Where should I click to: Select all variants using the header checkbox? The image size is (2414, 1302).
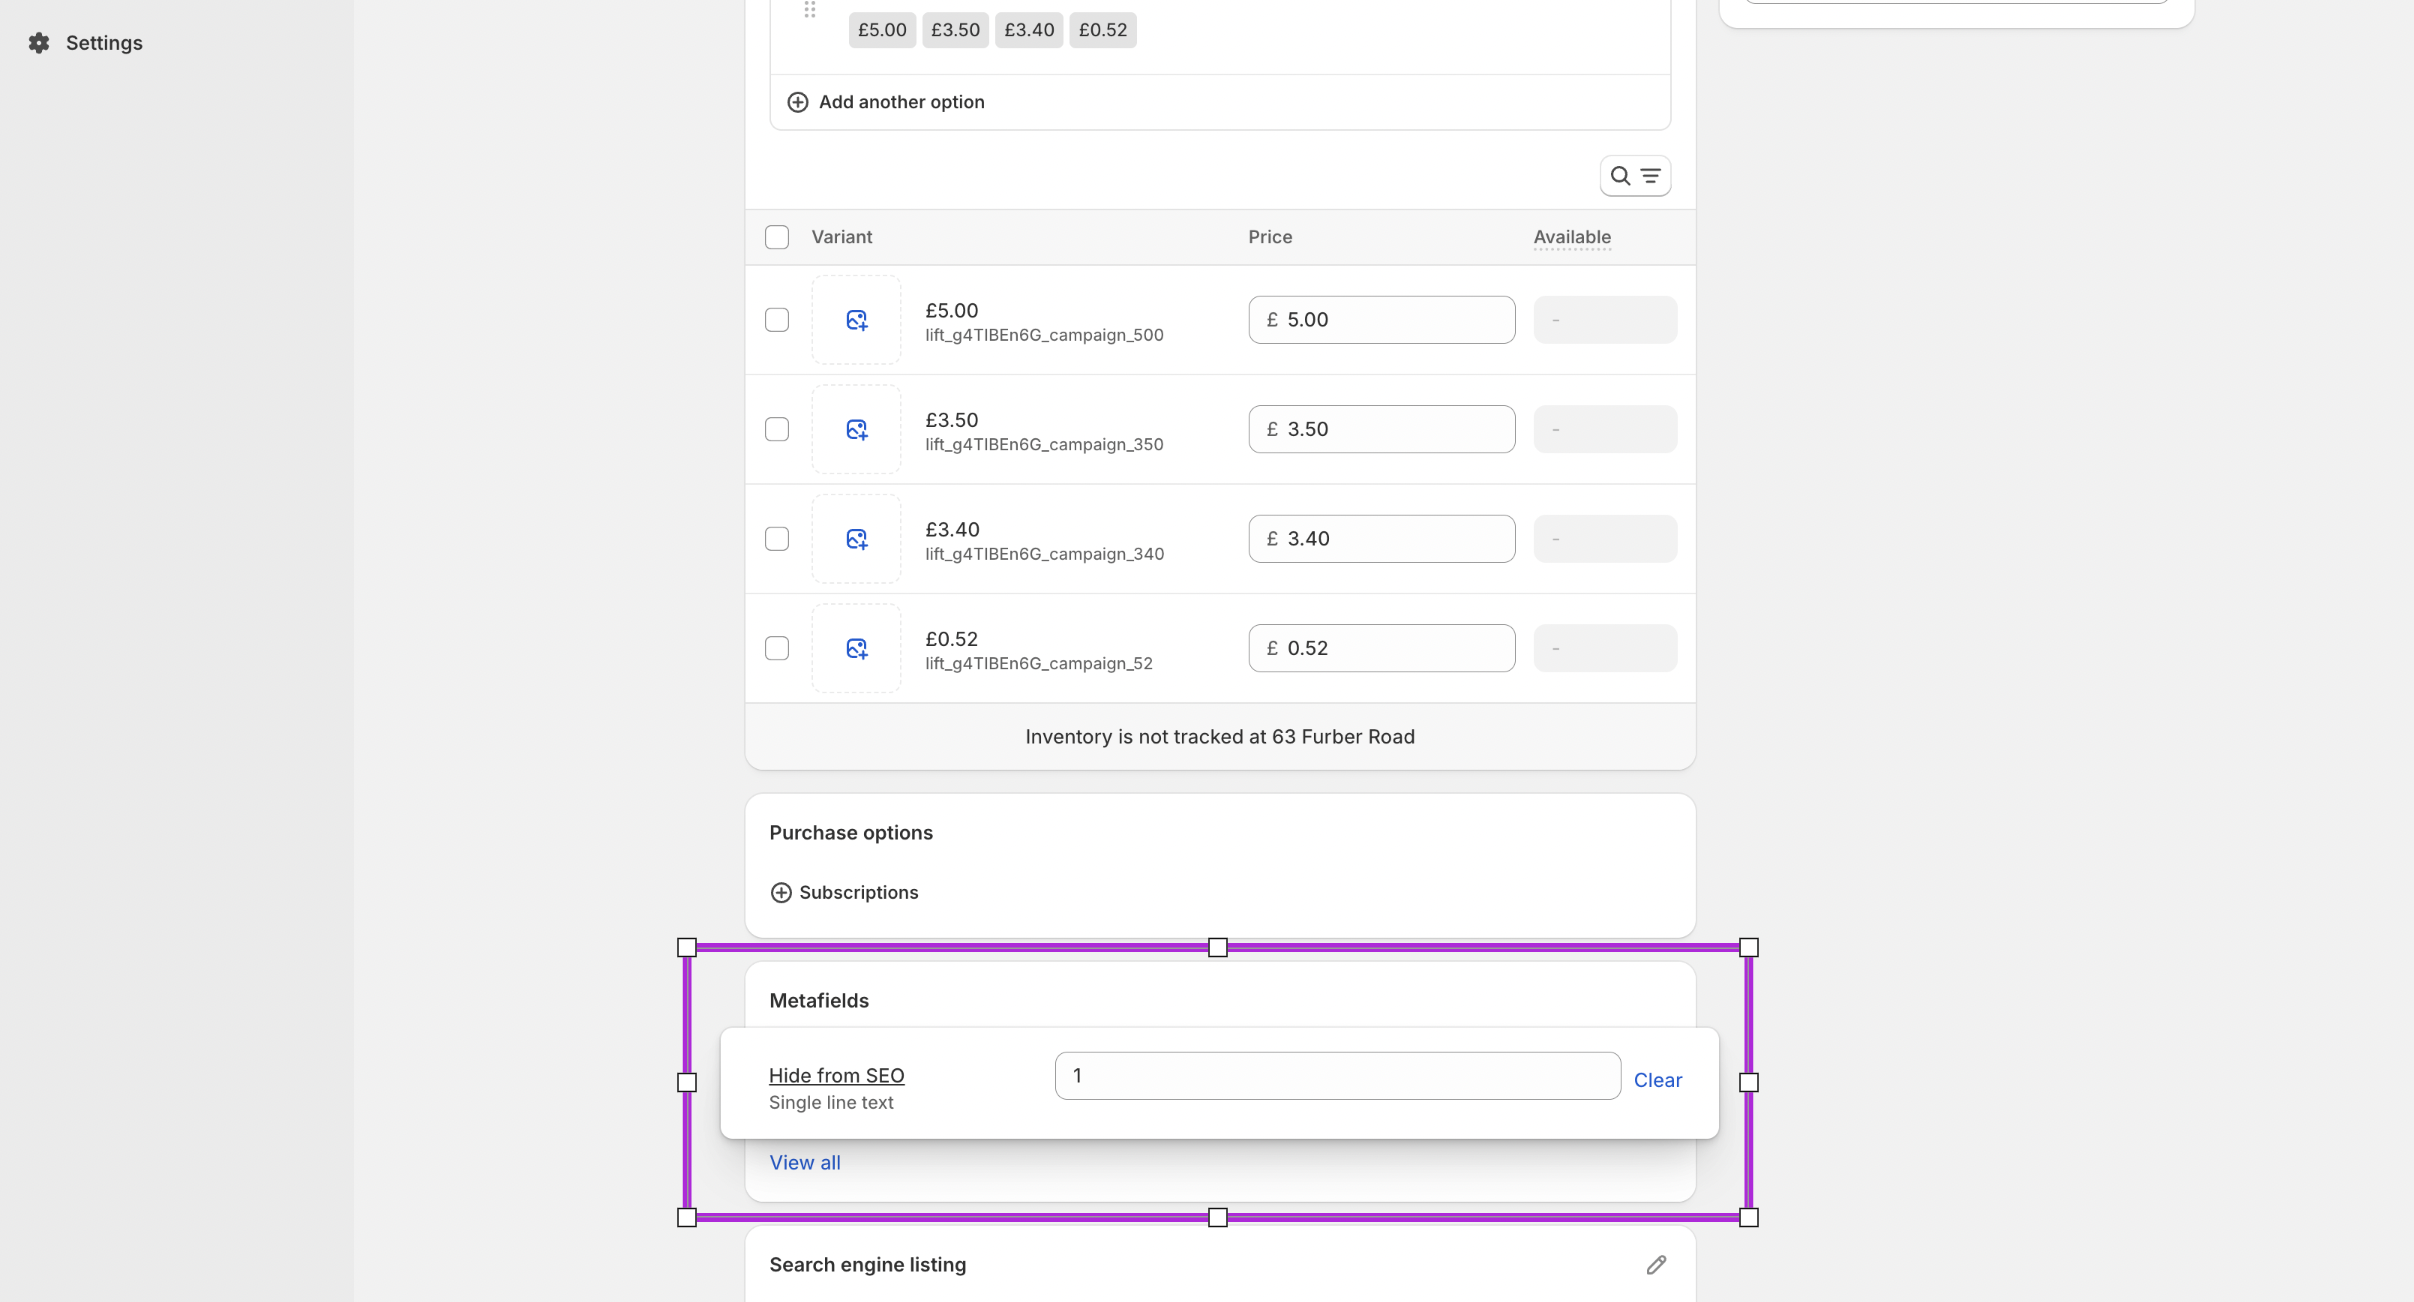tap(777, 237)
